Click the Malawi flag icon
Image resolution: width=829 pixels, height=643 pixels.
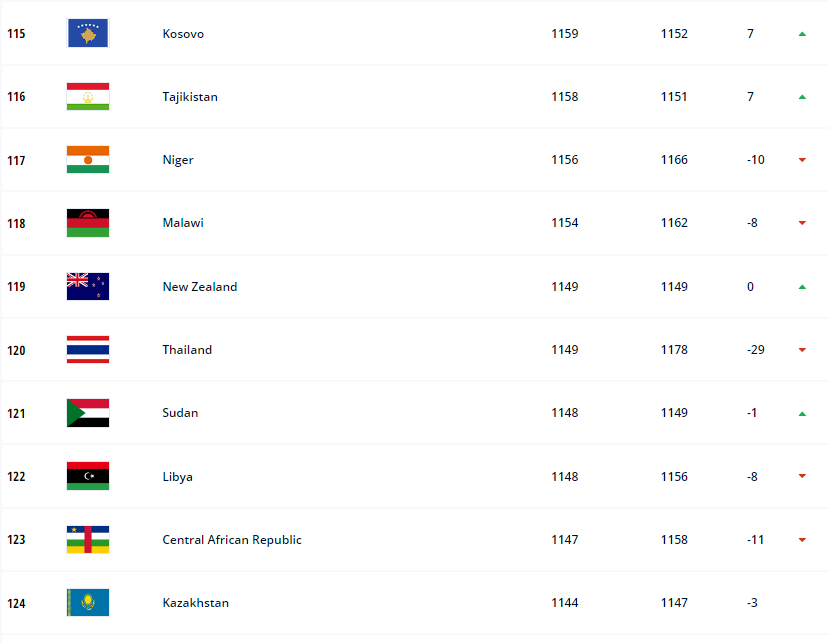coord(88,223)
